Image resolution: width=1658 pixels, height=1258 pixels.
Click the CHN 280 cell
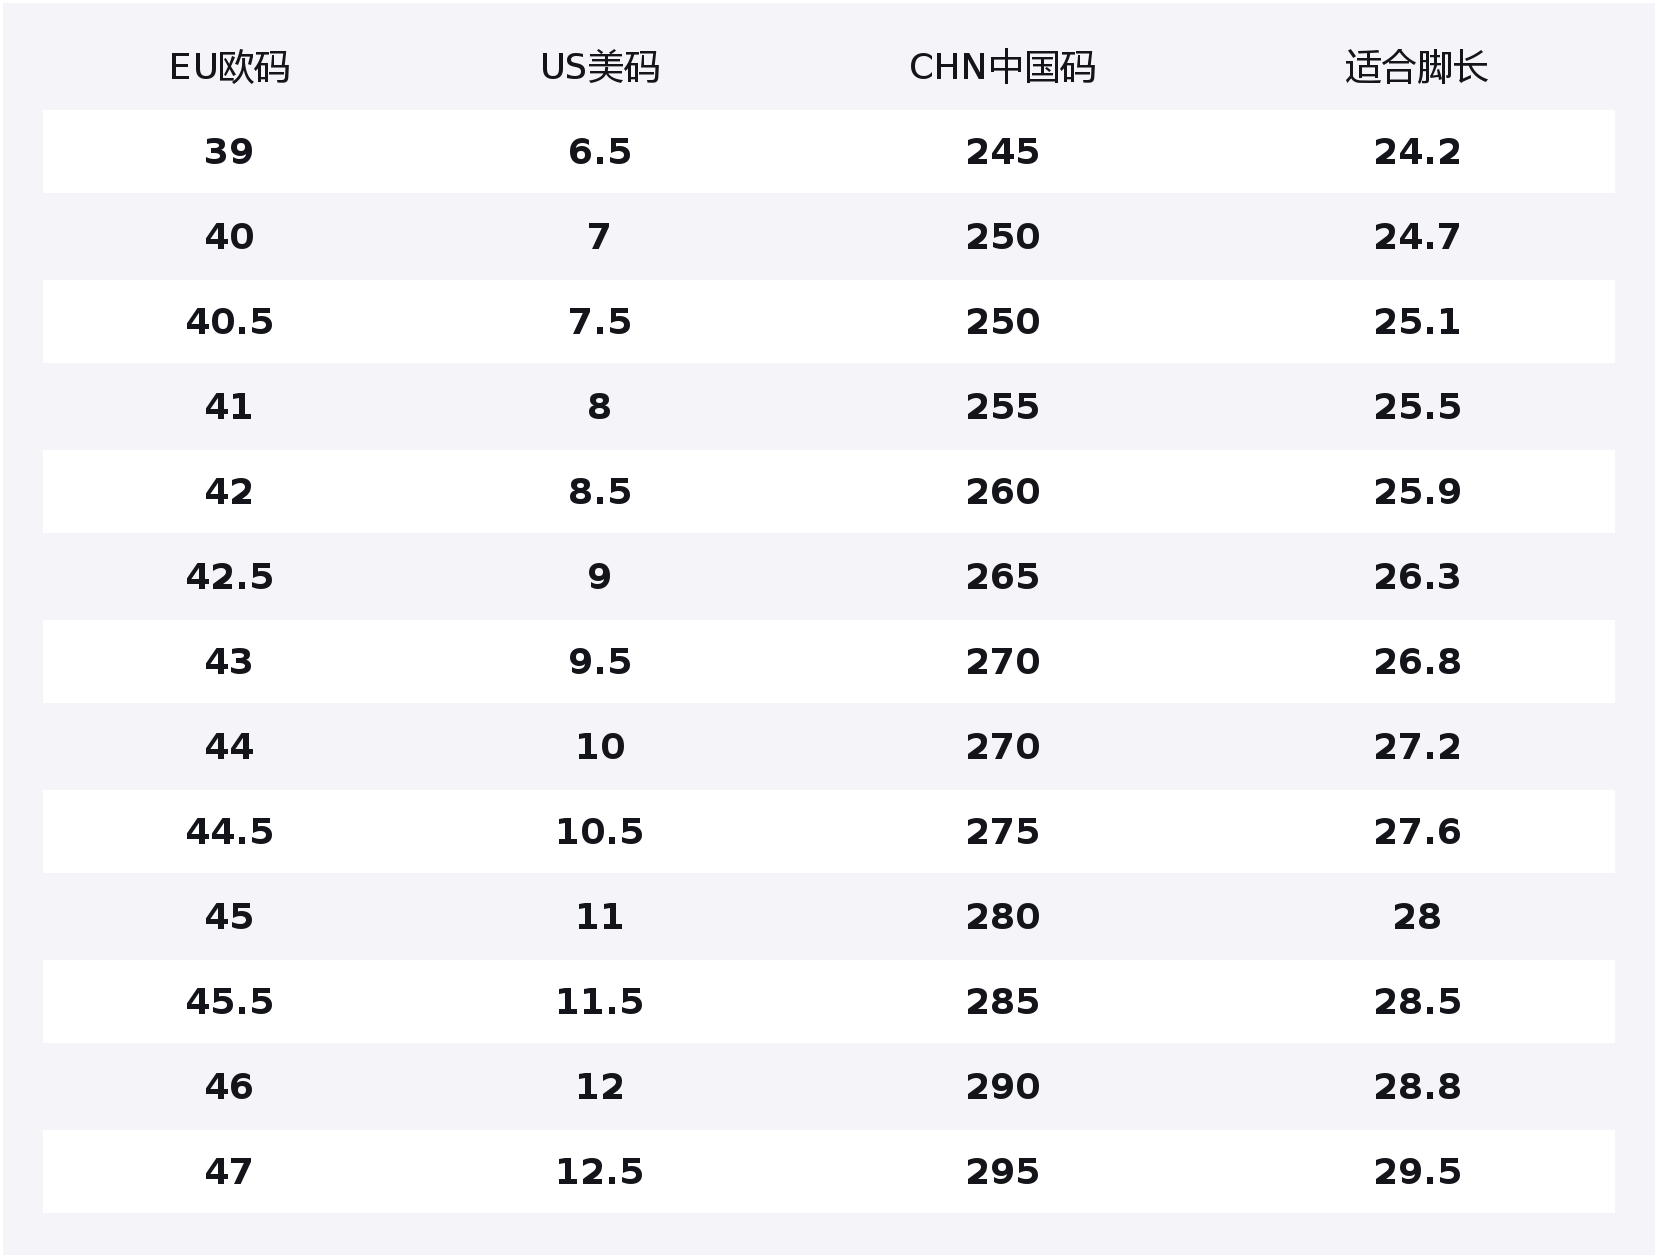[x=1002, y=917]
